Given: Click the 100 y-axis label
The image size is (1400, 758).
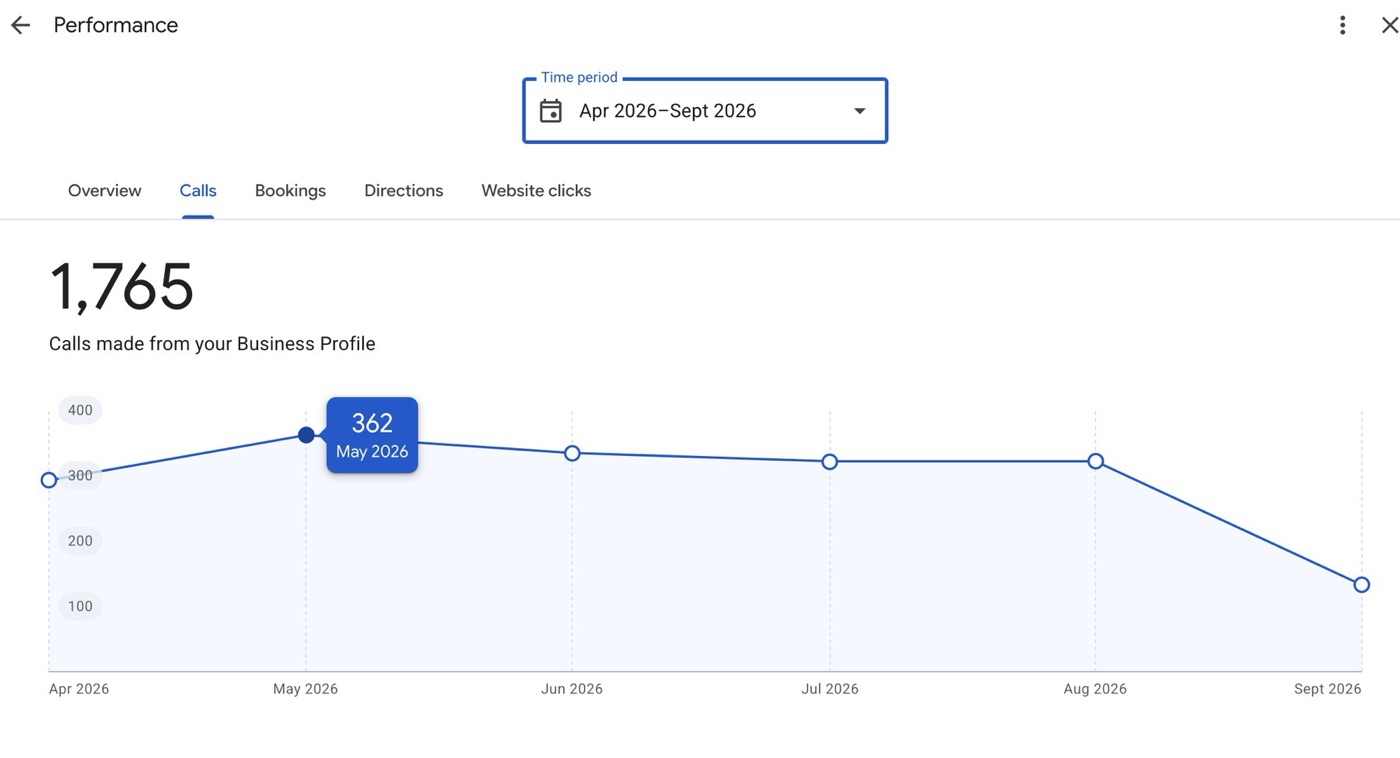Looking at the screenshot, I should tap(80, 606).
